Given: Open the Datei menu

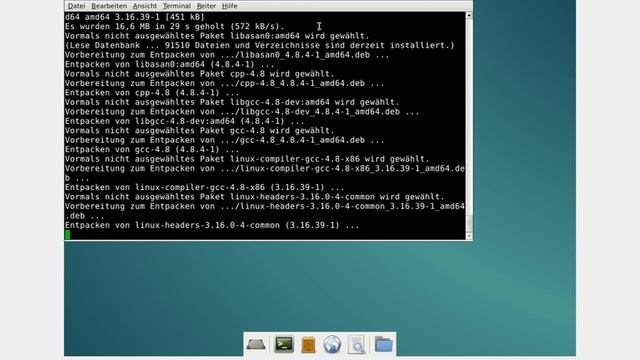Looking at the screenshot, I should point(76,6).
